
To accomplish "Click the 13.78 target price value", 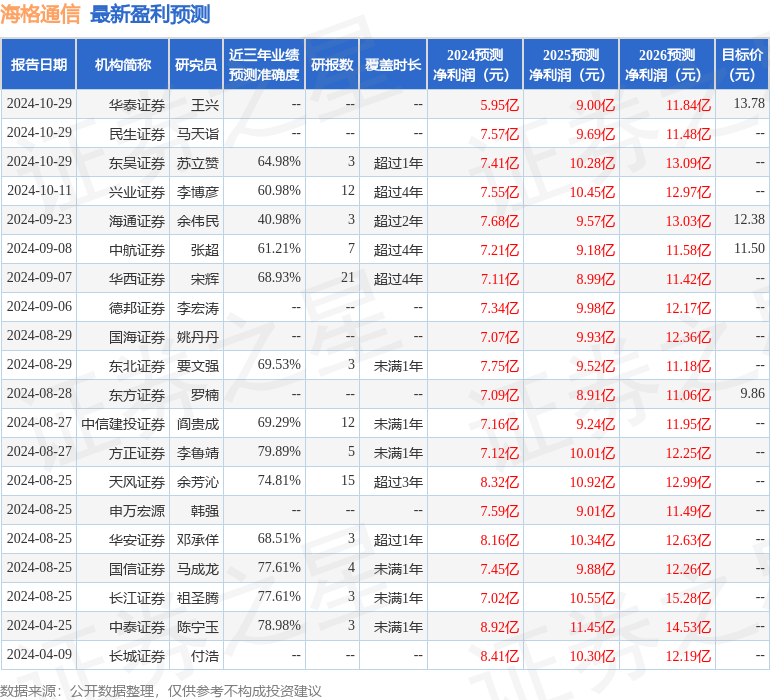I will (x=749, y=103).
